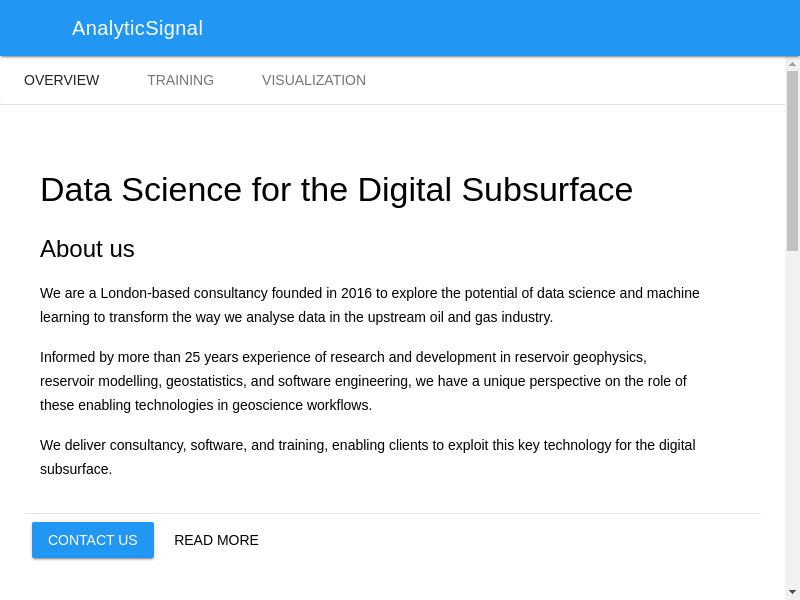Viewport: 800px width, 600px height.
Task: Click the 'Data Science for the Digital Subsurface' heading
Action: (x=336, y=189)
